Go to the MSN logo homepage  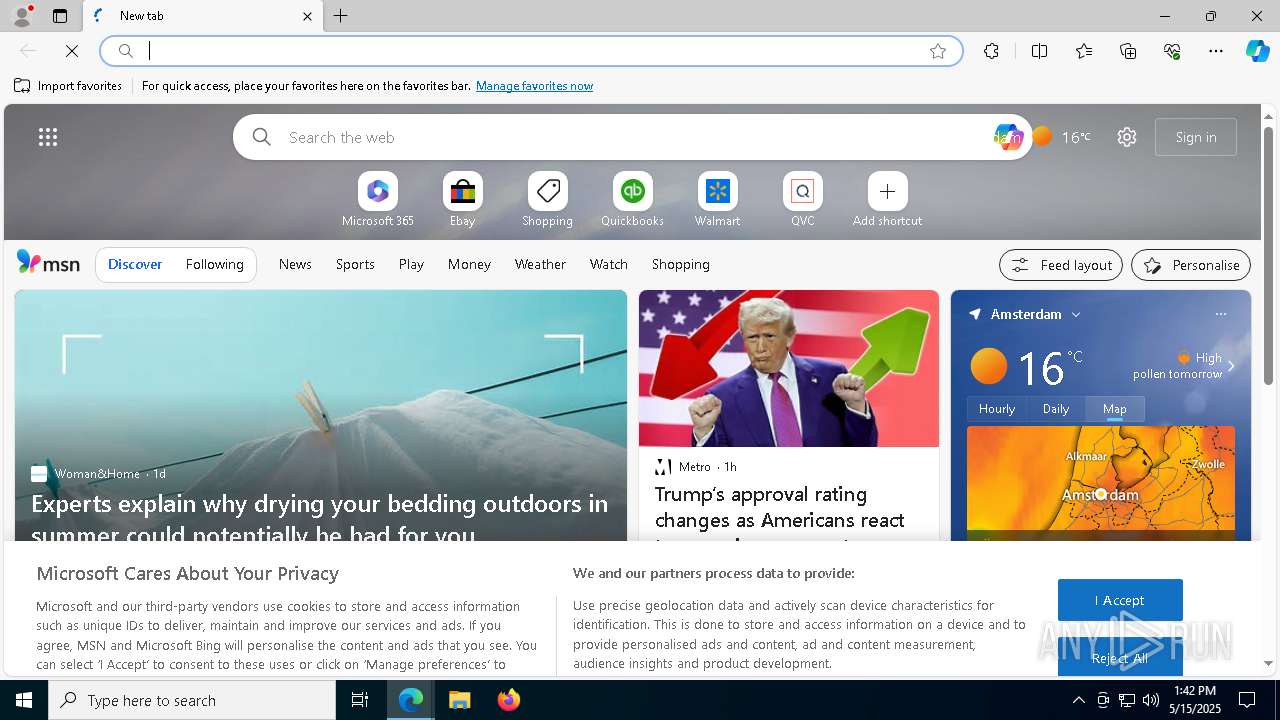pyautogui.click(x=48, y=263)
